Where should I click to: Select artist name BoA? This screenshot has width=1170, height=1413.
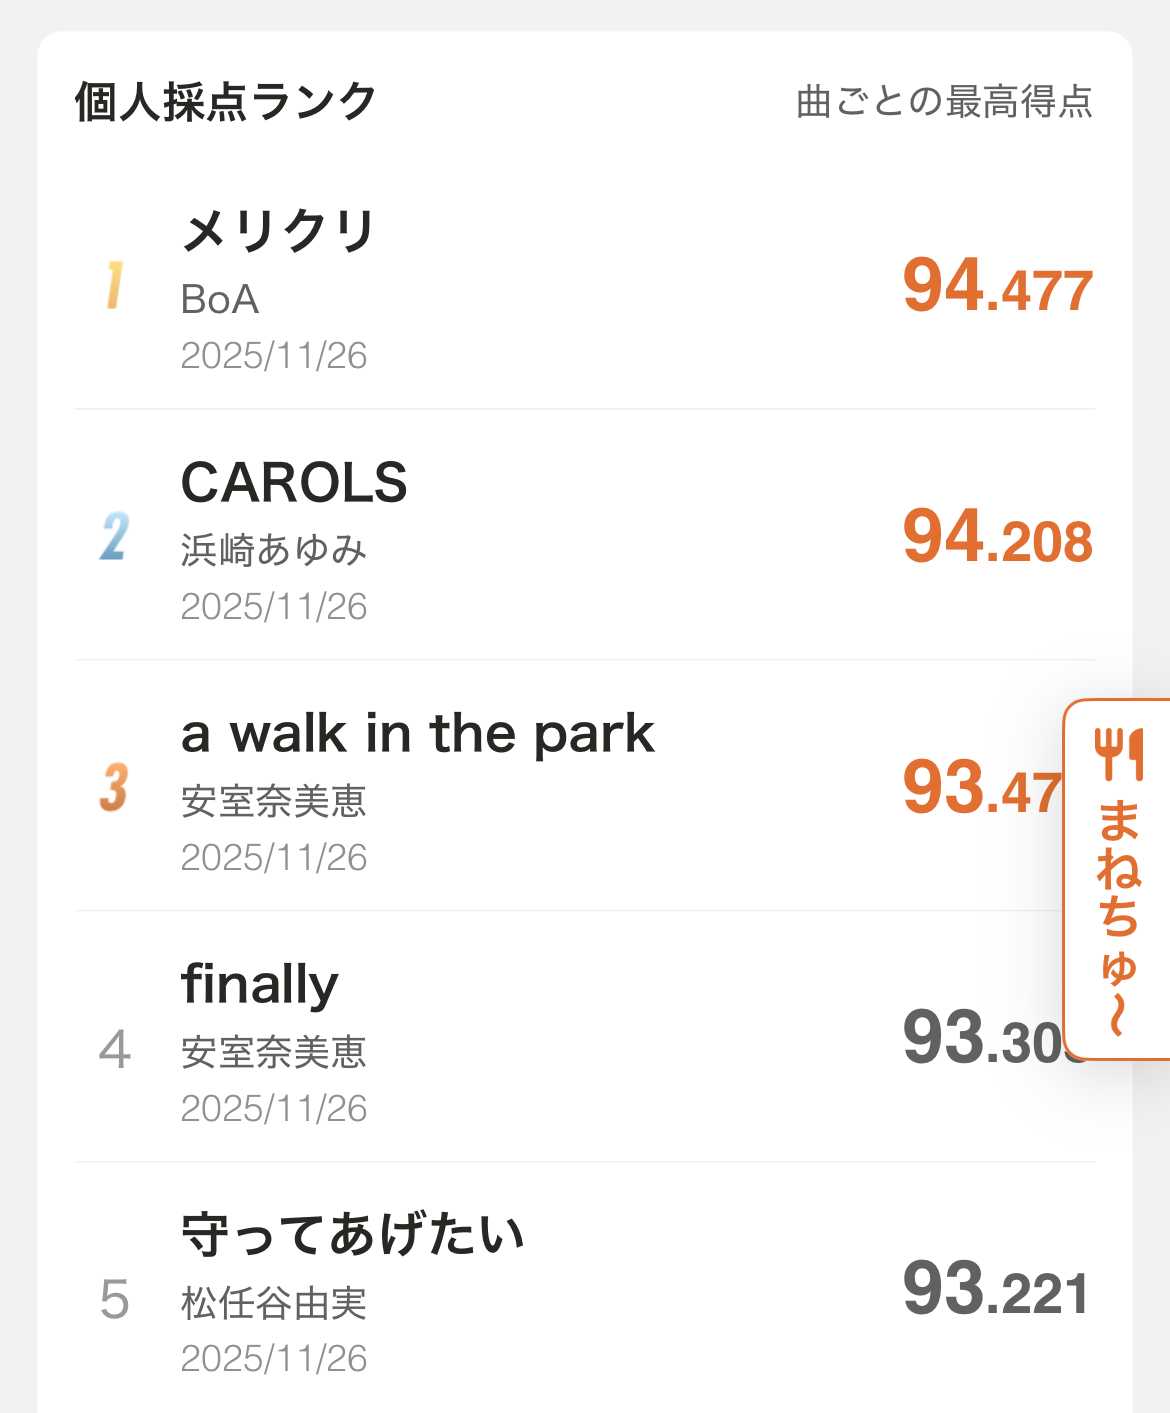[220, 299]
